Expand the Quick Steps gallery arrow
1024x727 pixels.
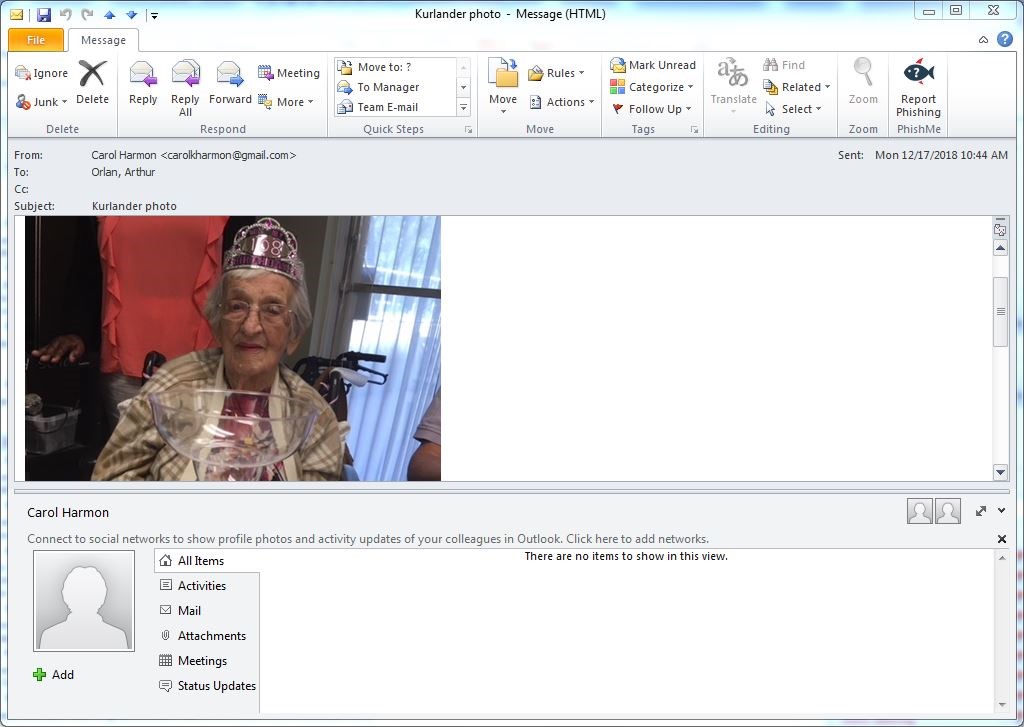click(x=463, y=107)
